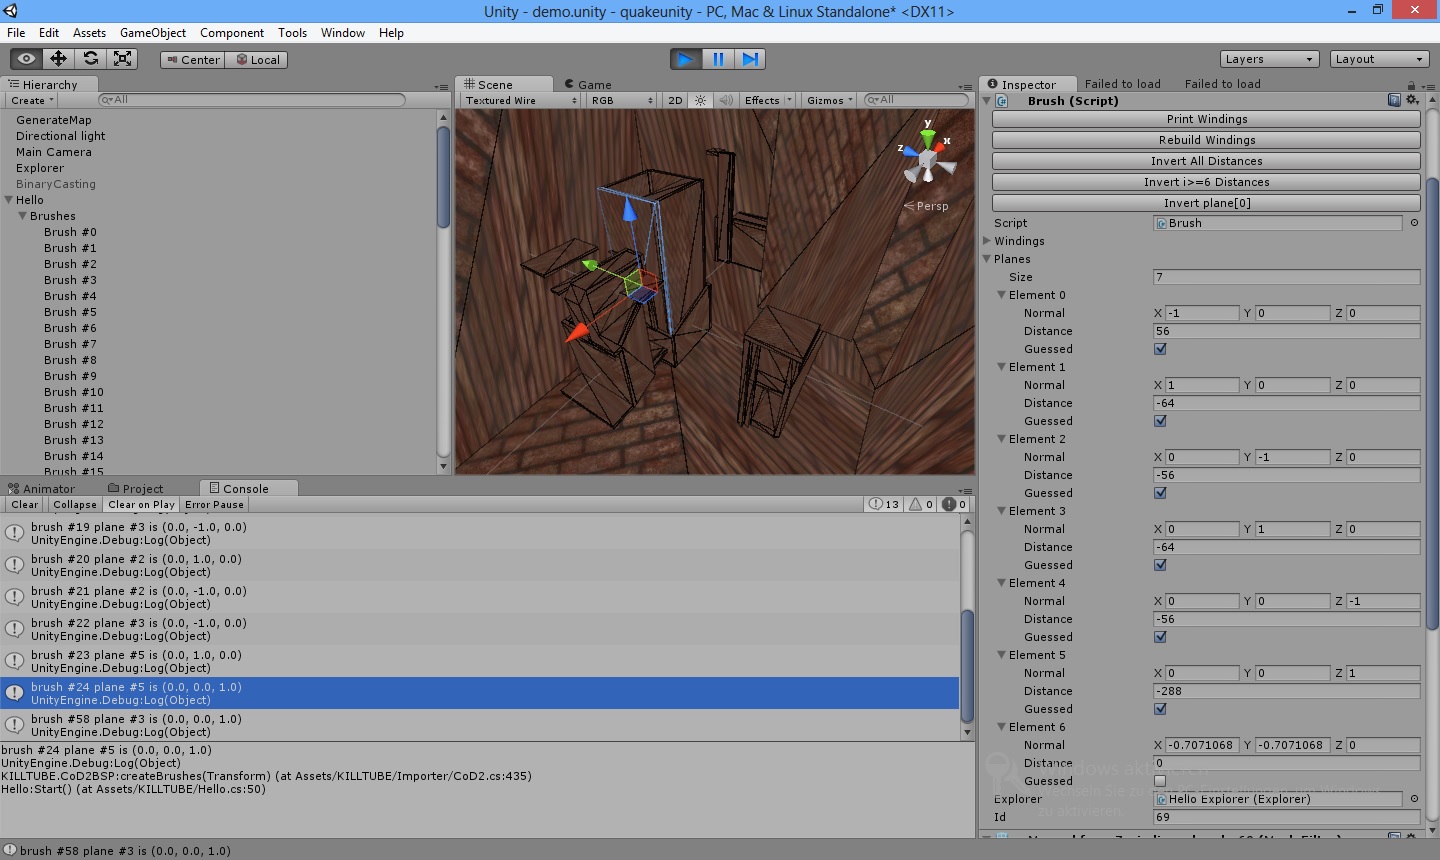Collapse the Planes foldout

(987, 259)
